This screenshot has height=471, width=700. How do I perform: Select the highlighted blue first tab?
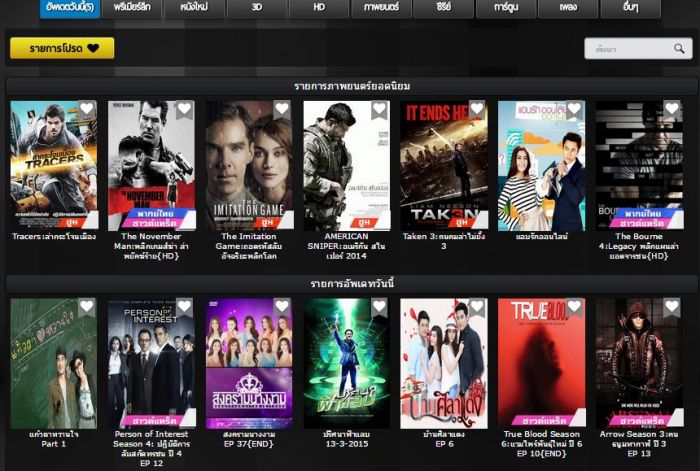pos(70,8)
